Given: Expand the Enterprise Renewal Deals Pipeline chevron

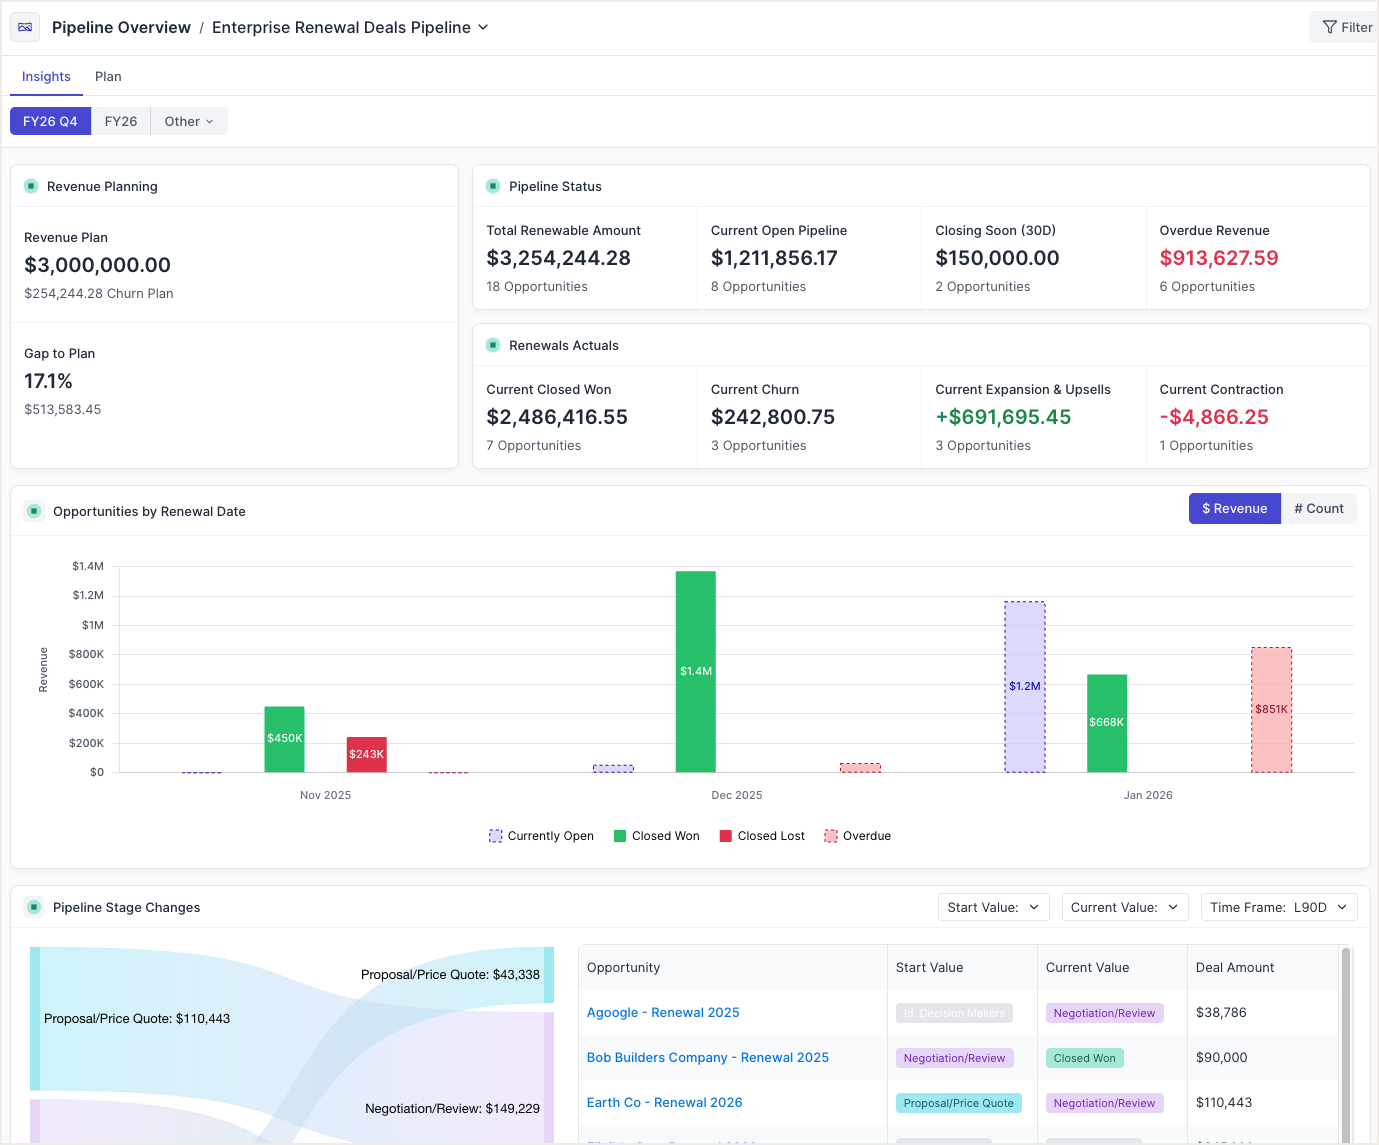Looking at the screenshot, I should 483,27.
